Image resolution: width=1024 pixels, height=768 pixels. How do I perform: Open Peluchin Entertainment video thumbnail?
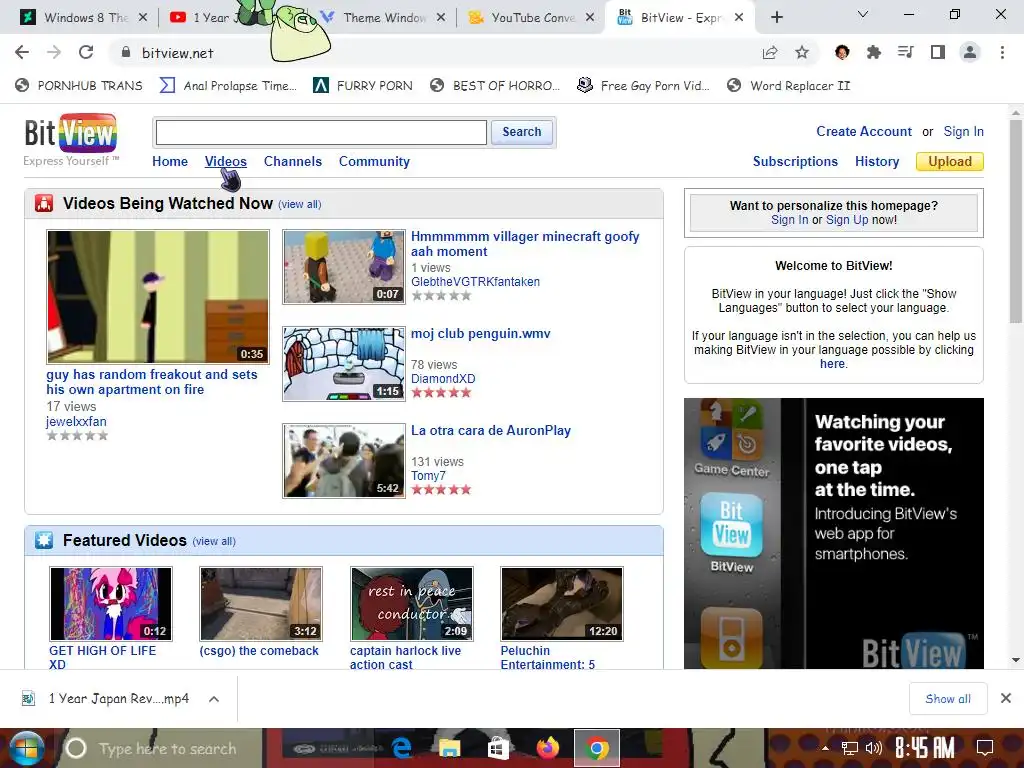click(562, 603)
